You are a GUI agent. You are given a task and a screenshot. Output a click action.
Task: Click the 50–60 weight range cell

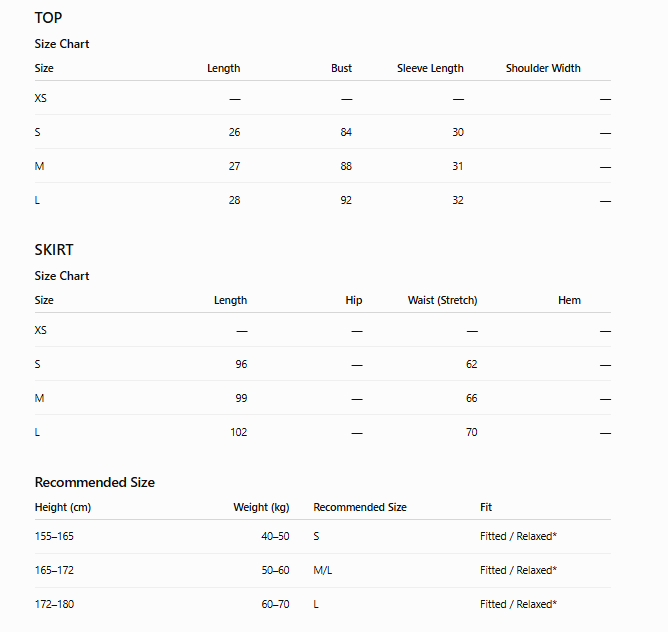tap(275, 570)
